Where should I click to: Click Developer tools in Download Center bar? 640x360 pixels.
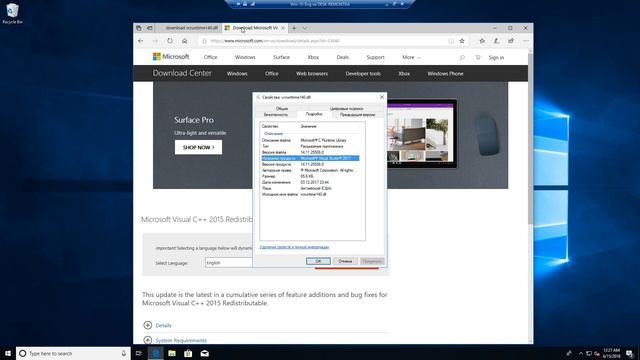363,74
